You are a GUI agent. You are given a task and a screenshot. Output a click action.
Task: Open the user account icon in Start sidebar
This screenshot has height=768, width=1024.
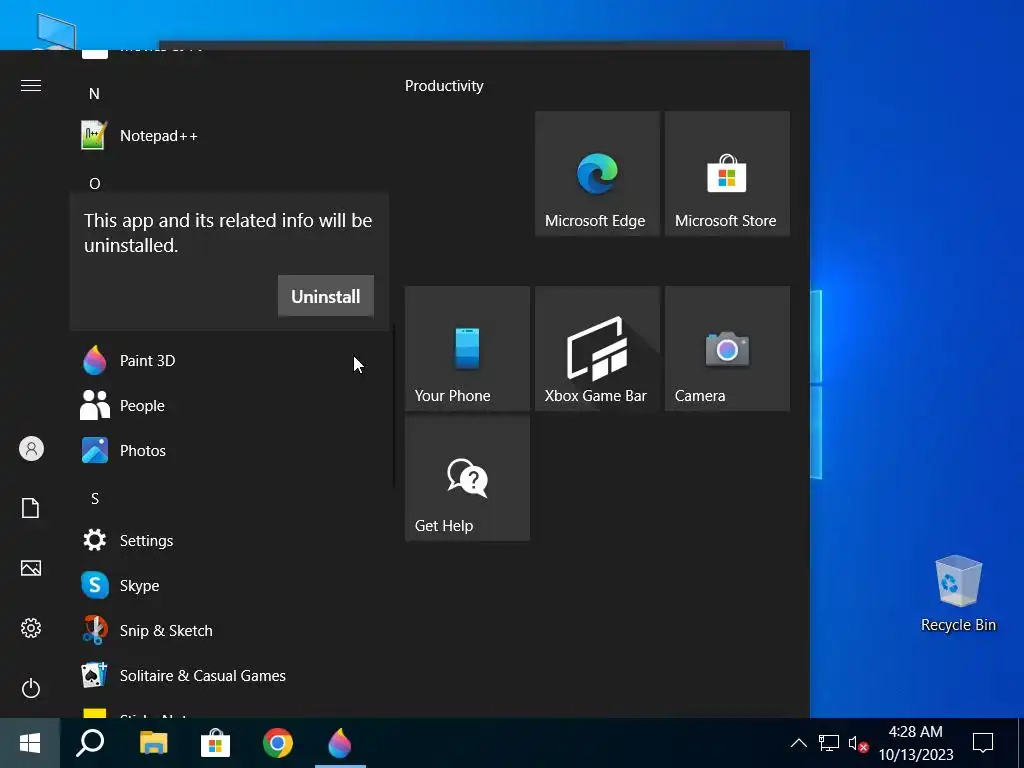[x=31, y=449]
